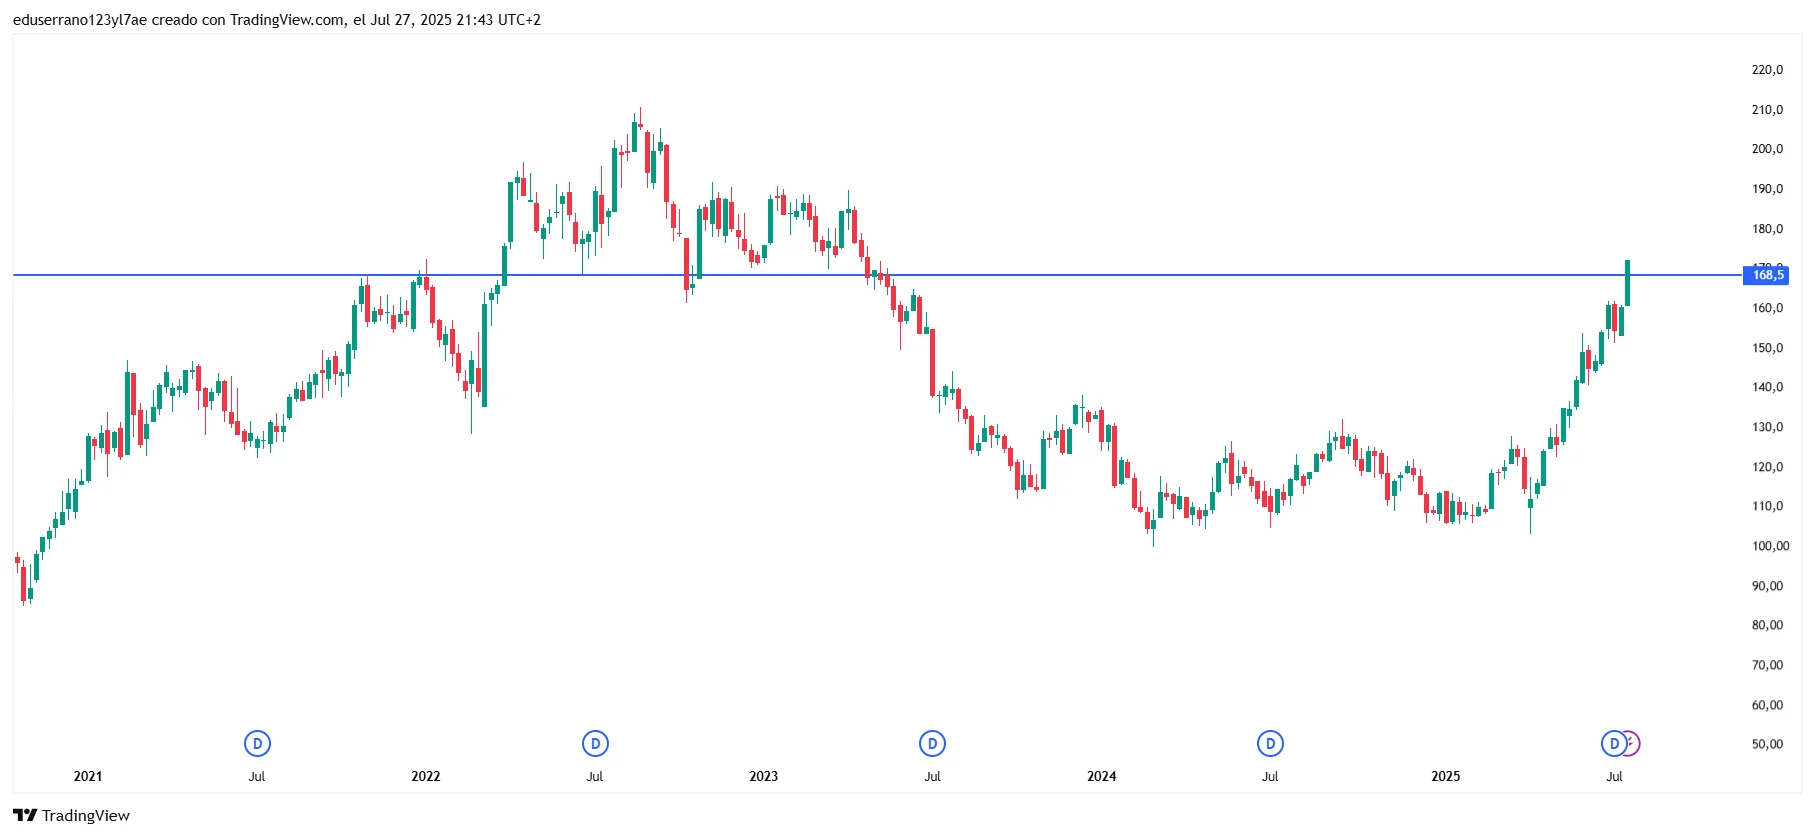Click the 2021 label on the time axis
1815x837 pixels.
88,777
